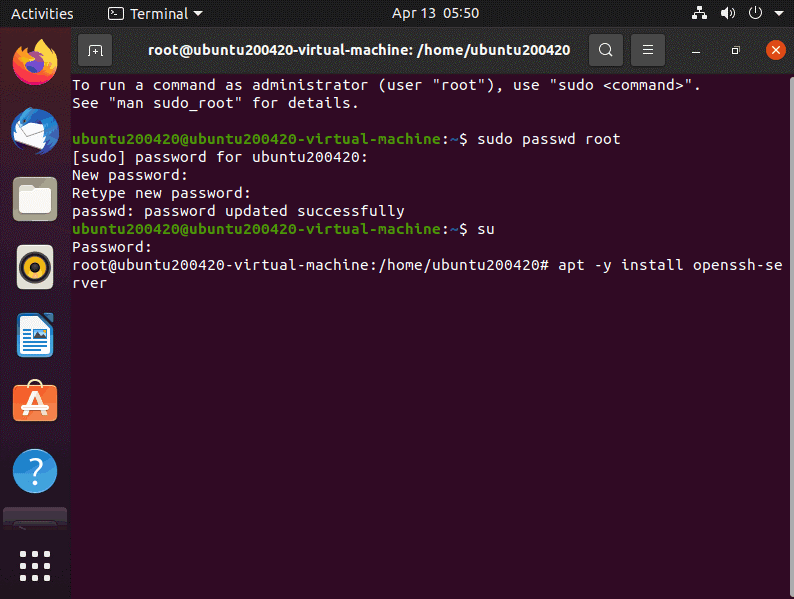Open the clock and calendar panel

[435, 13]
